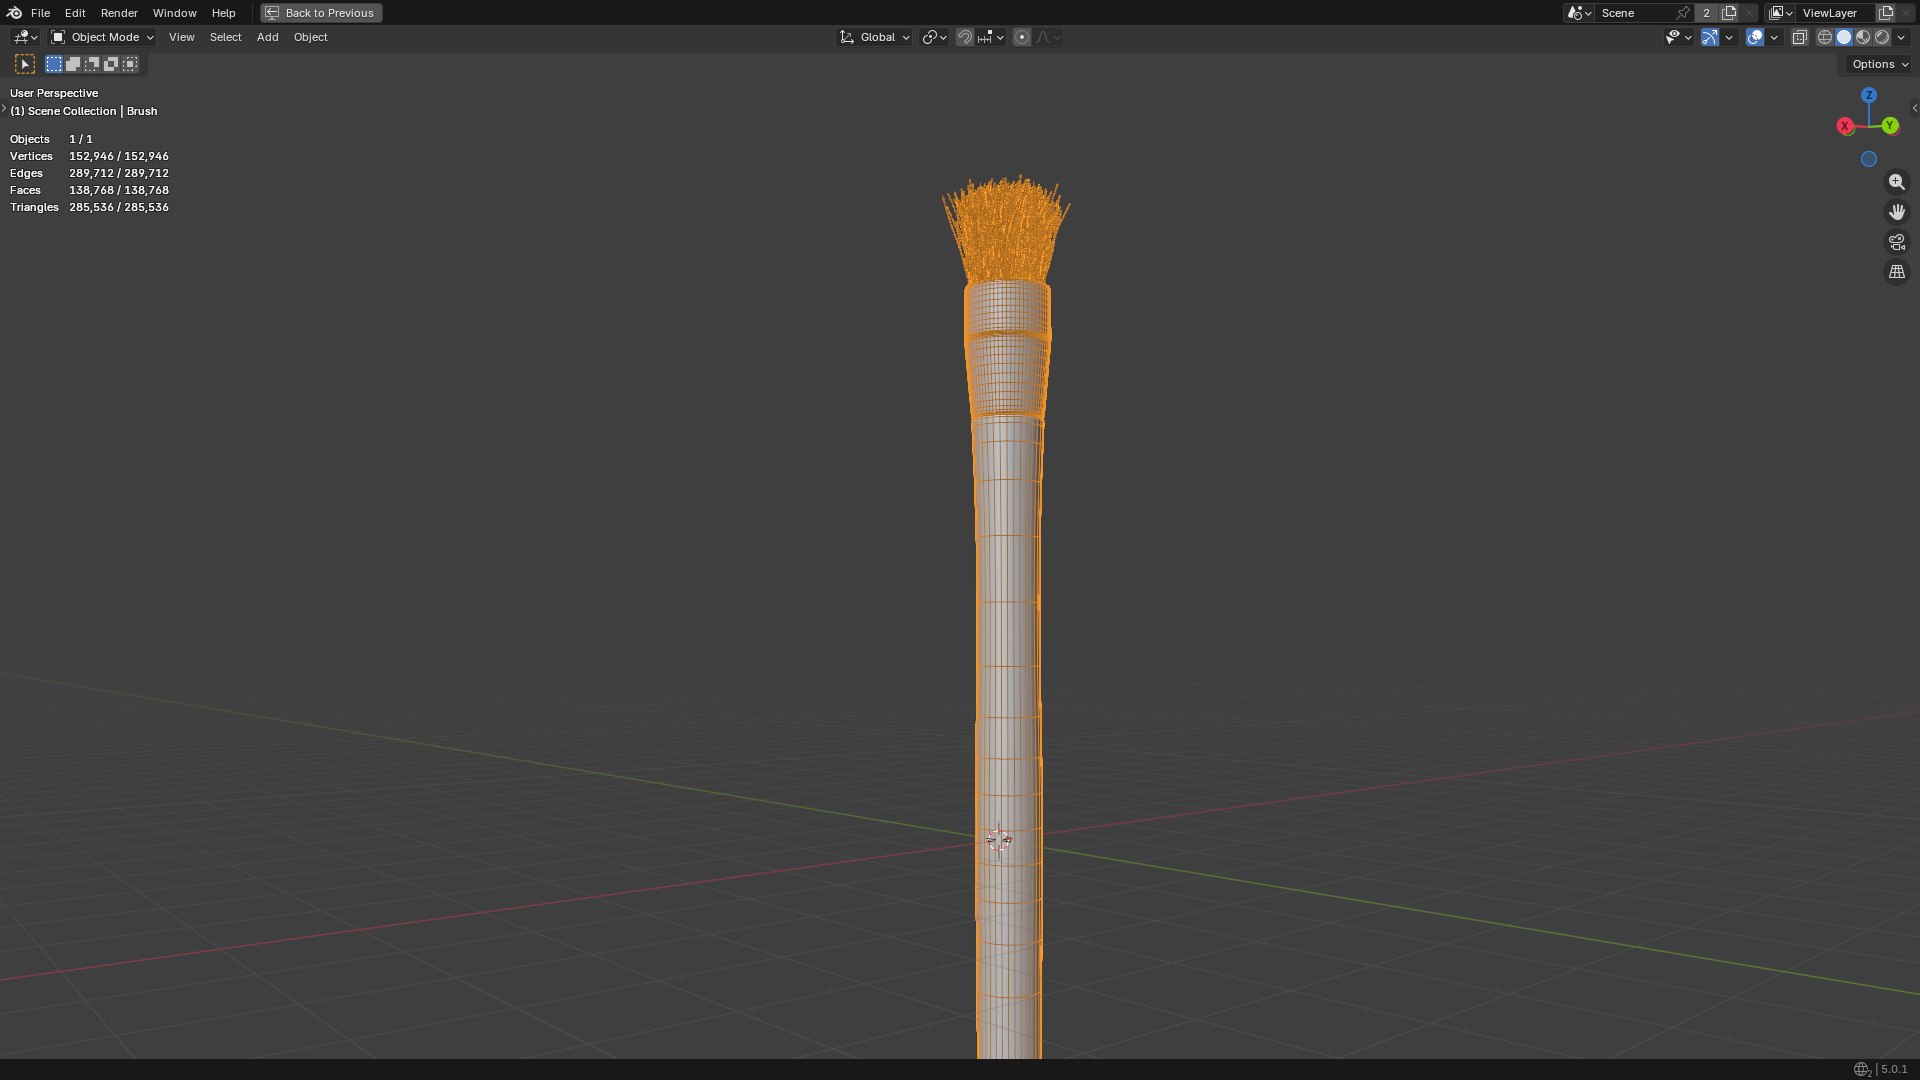
Task: Open the transform pivot point dropdown
Action: coord(934,37)
